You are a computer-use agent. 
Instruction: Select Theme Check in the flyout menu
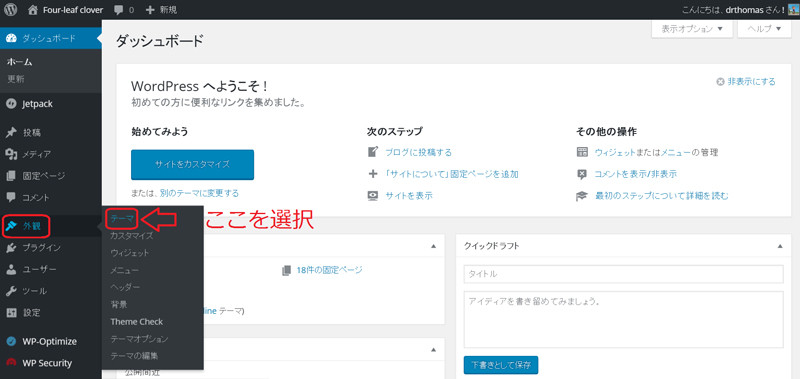137,322
